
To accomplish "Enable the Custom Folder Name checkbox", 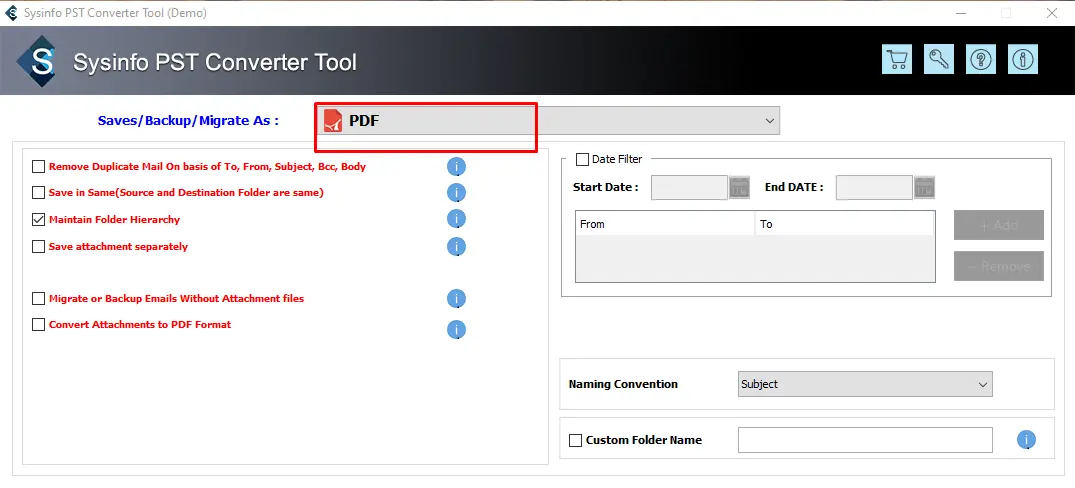I will coord(575,440).
